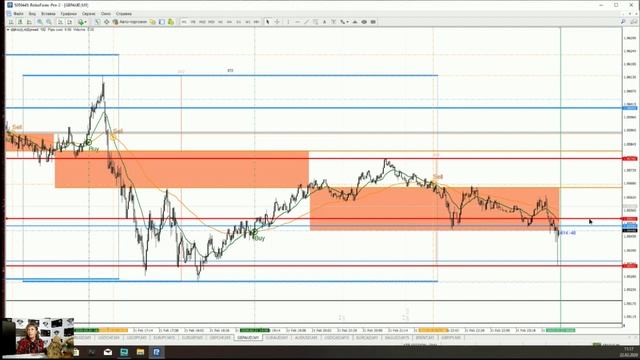The image size is (640, 360).
Task: Open the search magnifier icon at top right
Action: pos(623,22)
